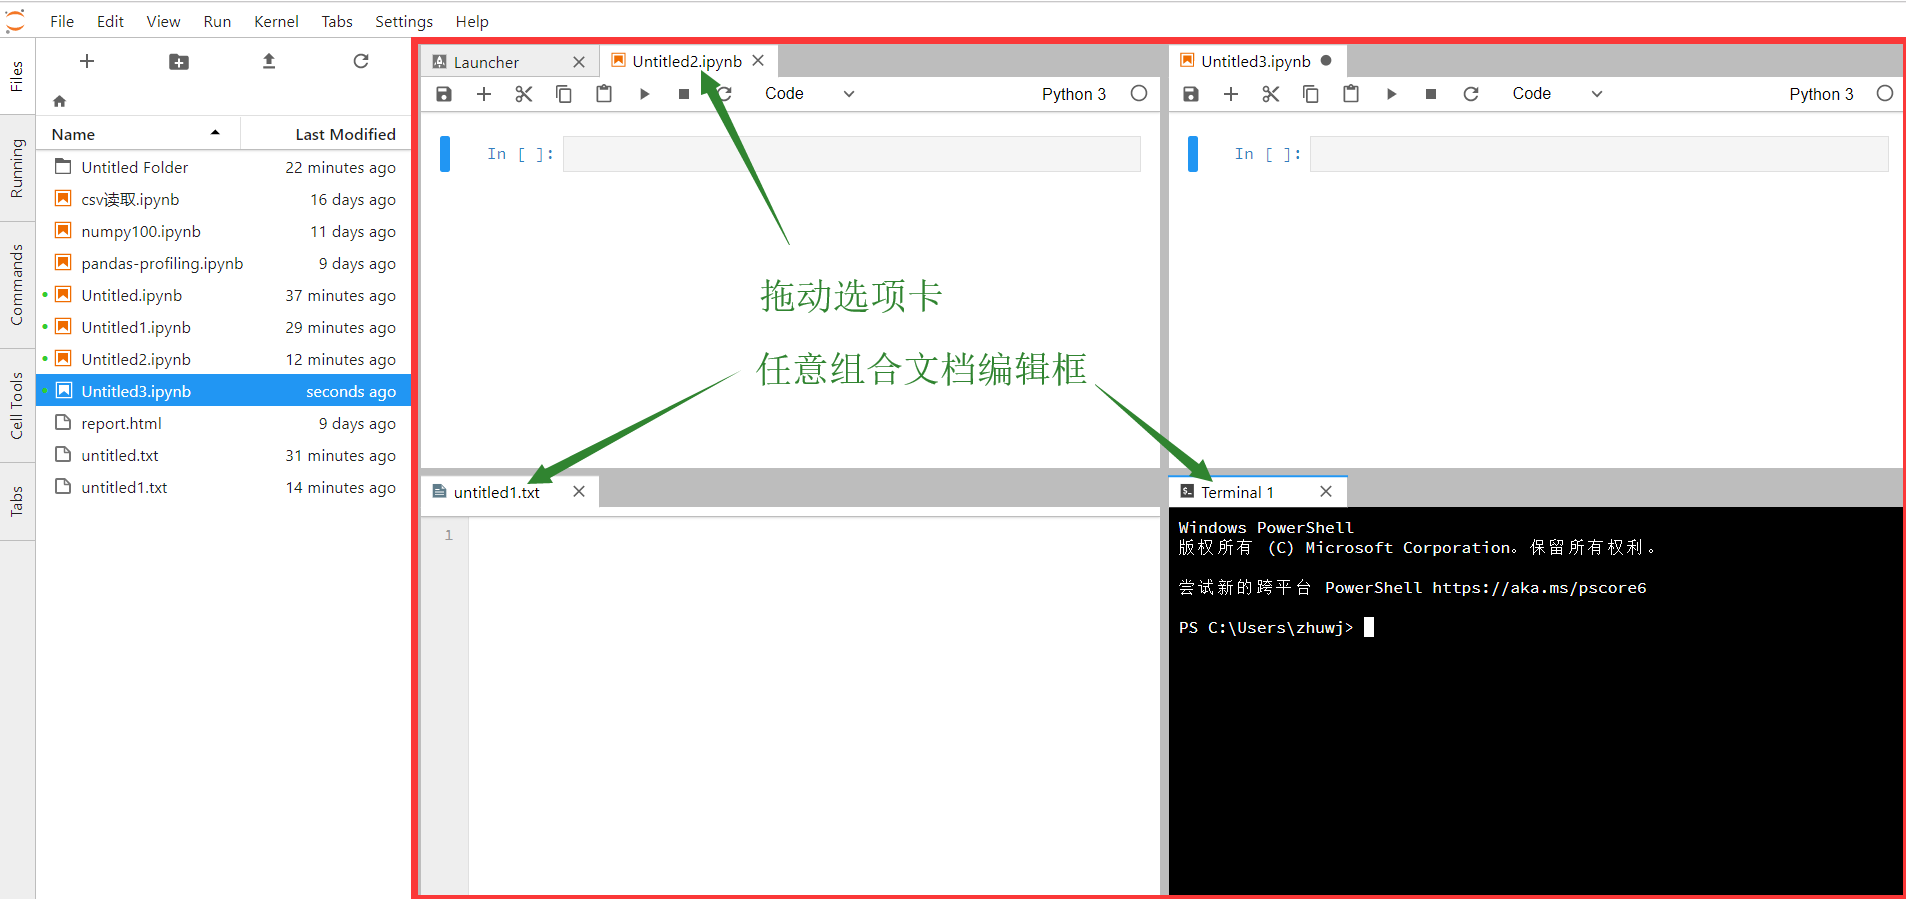Select the Untitled2.ipynb tab
The width and height of the screenshot is (1906, 899).
coord(687,61)
